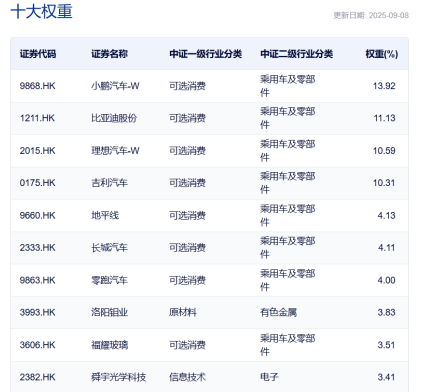Click the 有色金属 sub-industry cell
This screenshot has height=392, width=434.
[x=279, y=313]
